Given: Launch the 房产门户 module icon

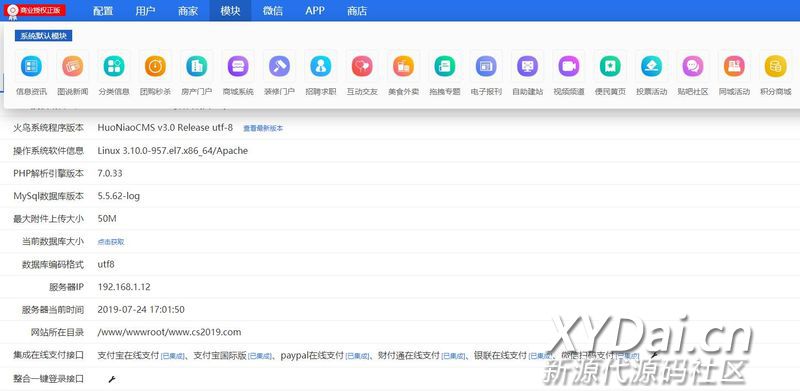Looking at the screenshot, I should click(196, 66).
